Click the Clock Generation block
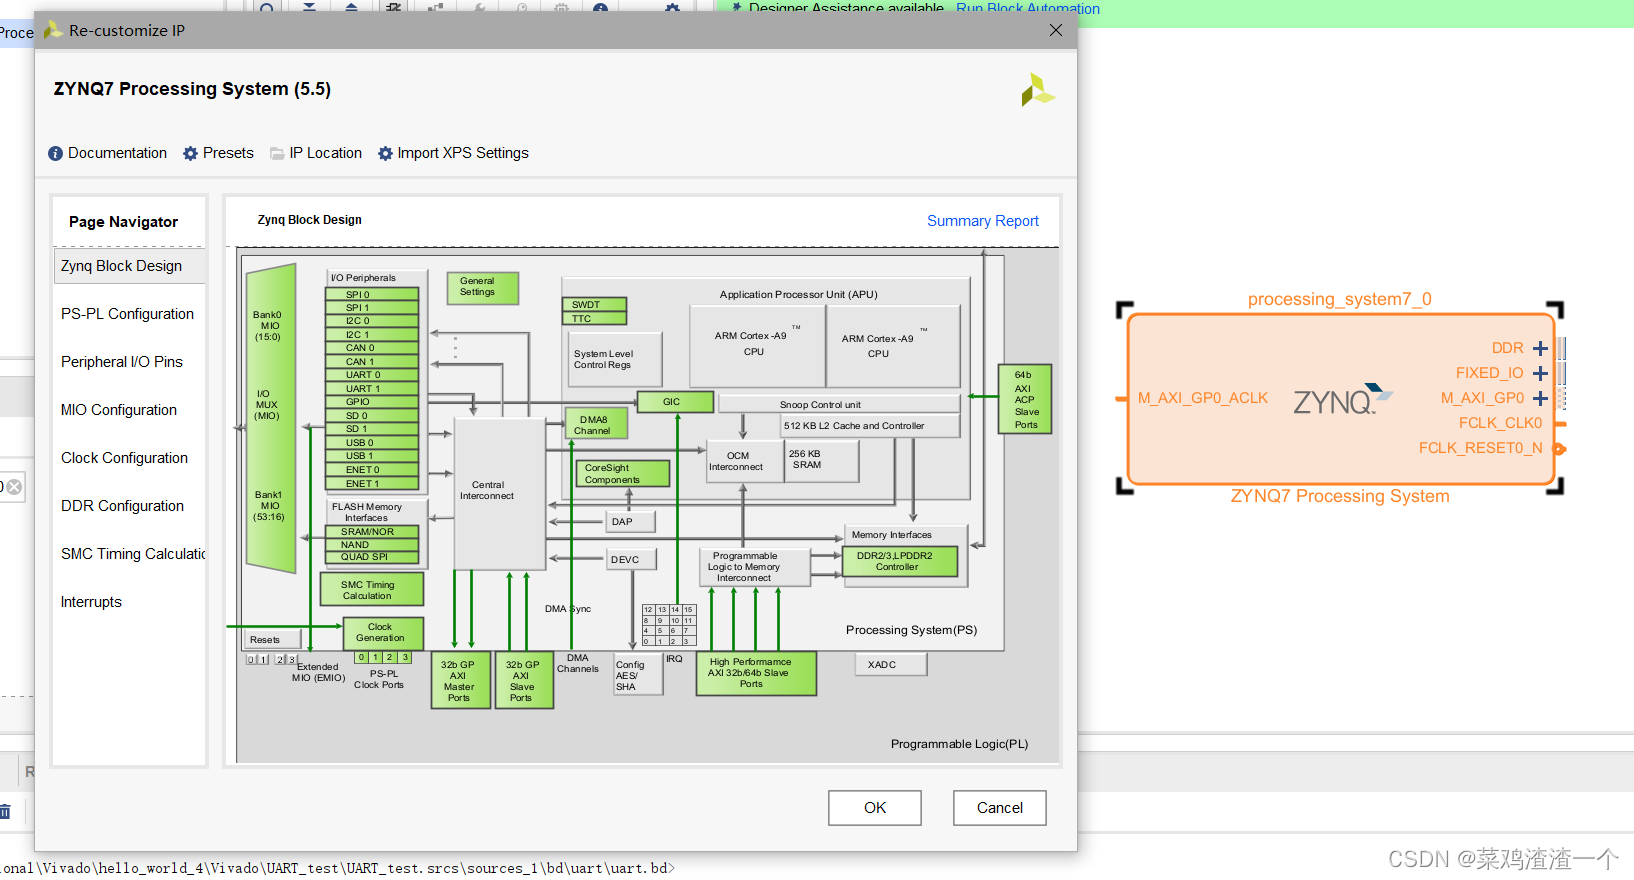 point(383,633)
